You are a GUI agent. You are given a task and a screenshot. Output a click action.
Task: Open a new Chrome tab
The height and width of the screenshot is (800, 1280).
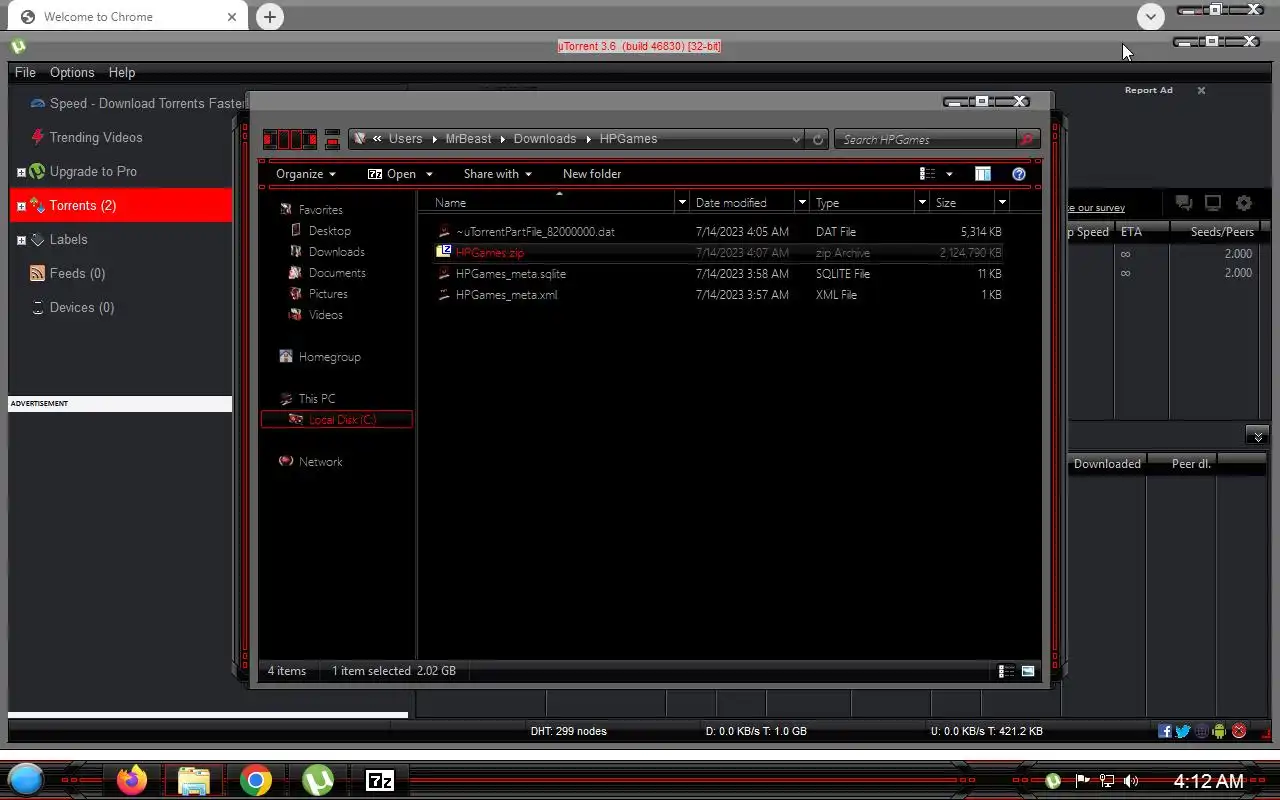click(270, 16)
